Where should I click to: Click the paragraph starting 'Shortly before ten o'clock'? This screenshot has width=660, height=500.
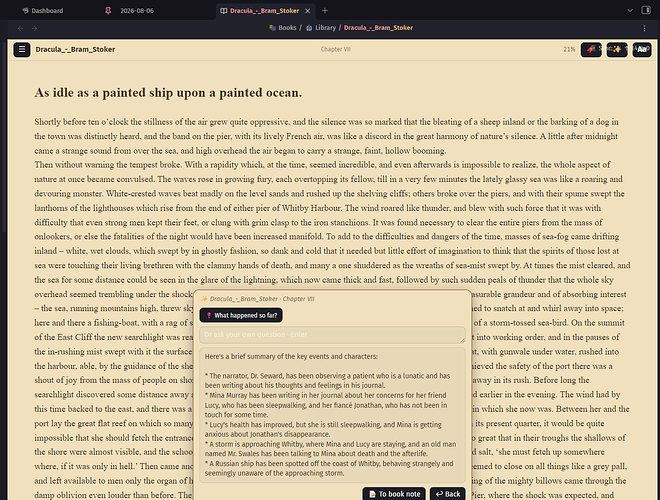pyautogui.click(x=328, y=136)
